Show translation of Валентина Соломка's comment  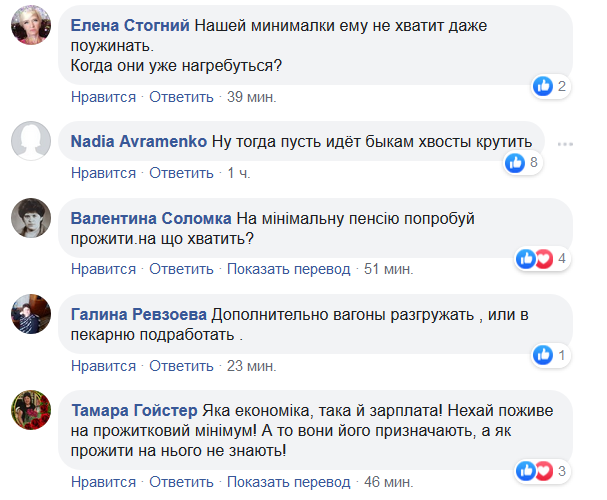tap(288, 269)
